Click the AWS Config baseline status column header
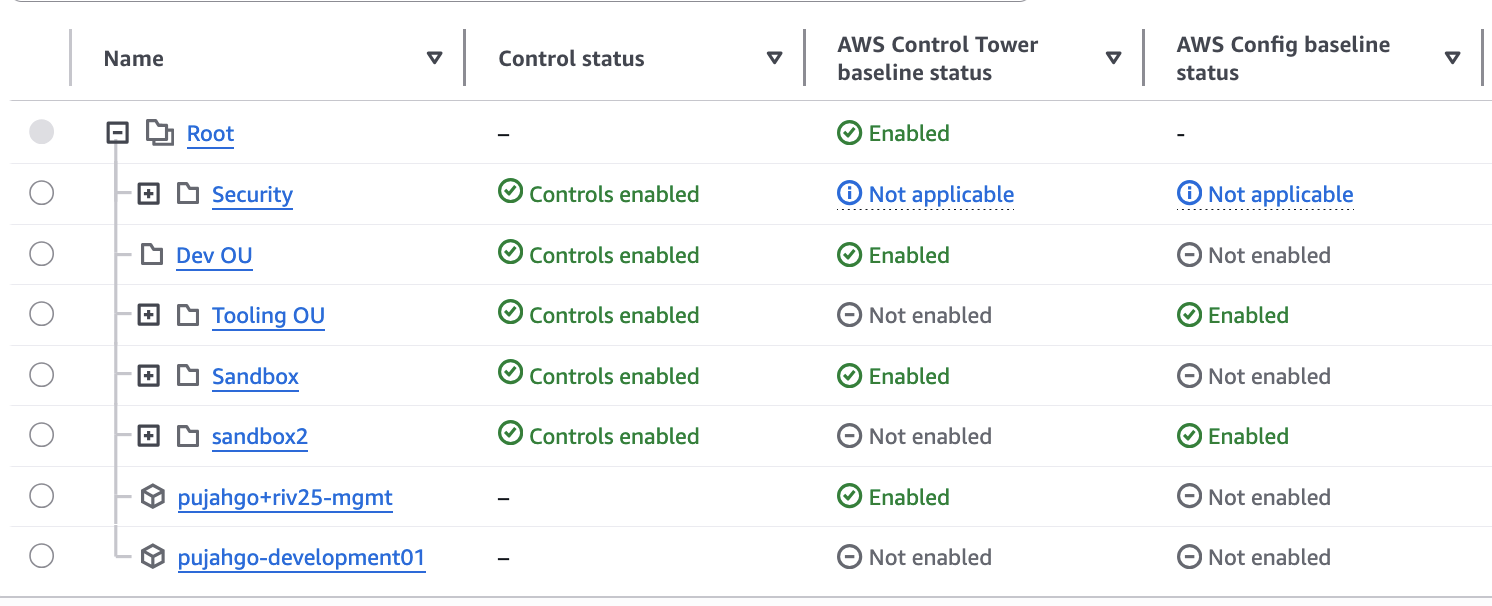Viewport: 1492px width, 606px height. [x=1283, y=58]
